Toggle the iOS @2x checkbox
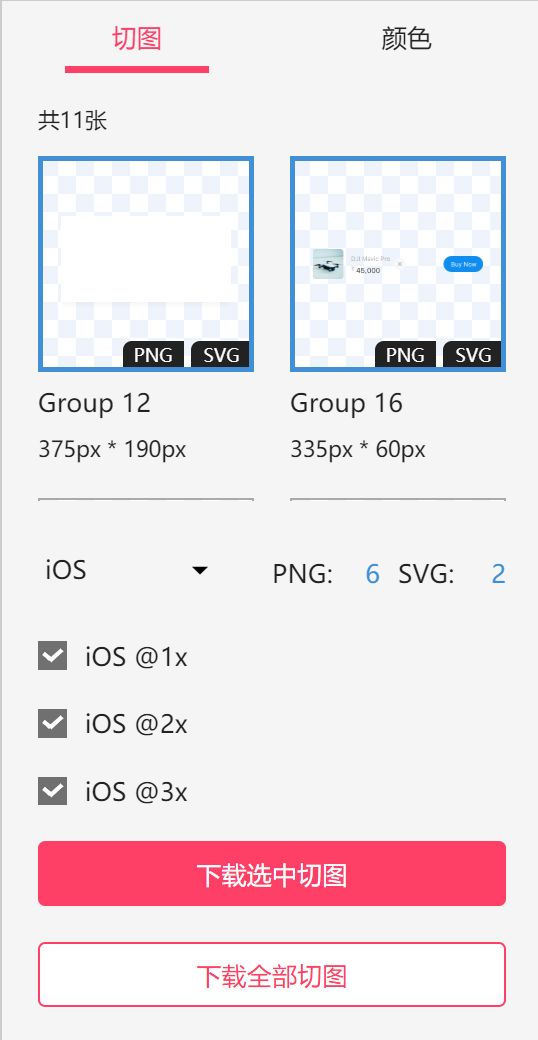Screen dimensions: 538x1040 click(52, 723)
